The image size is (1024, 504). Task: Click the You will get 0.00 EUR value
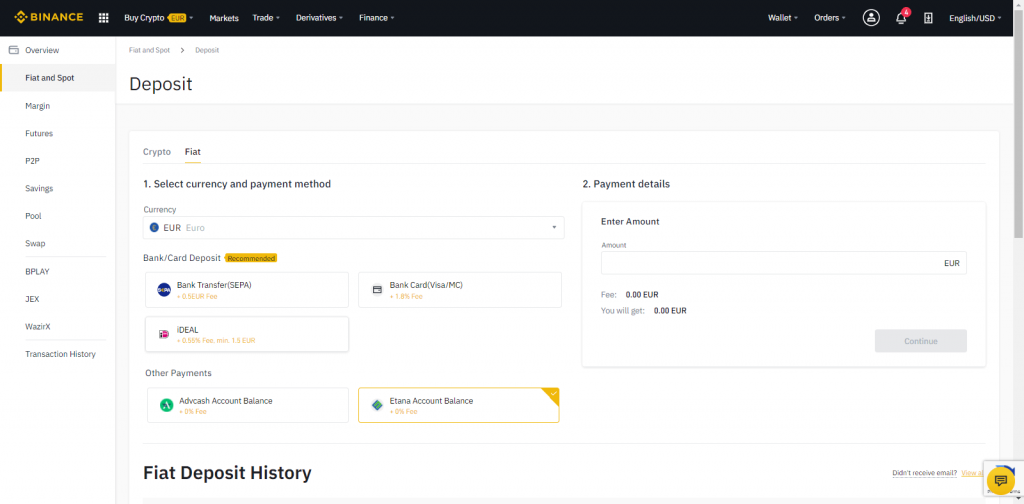(670, 311)
